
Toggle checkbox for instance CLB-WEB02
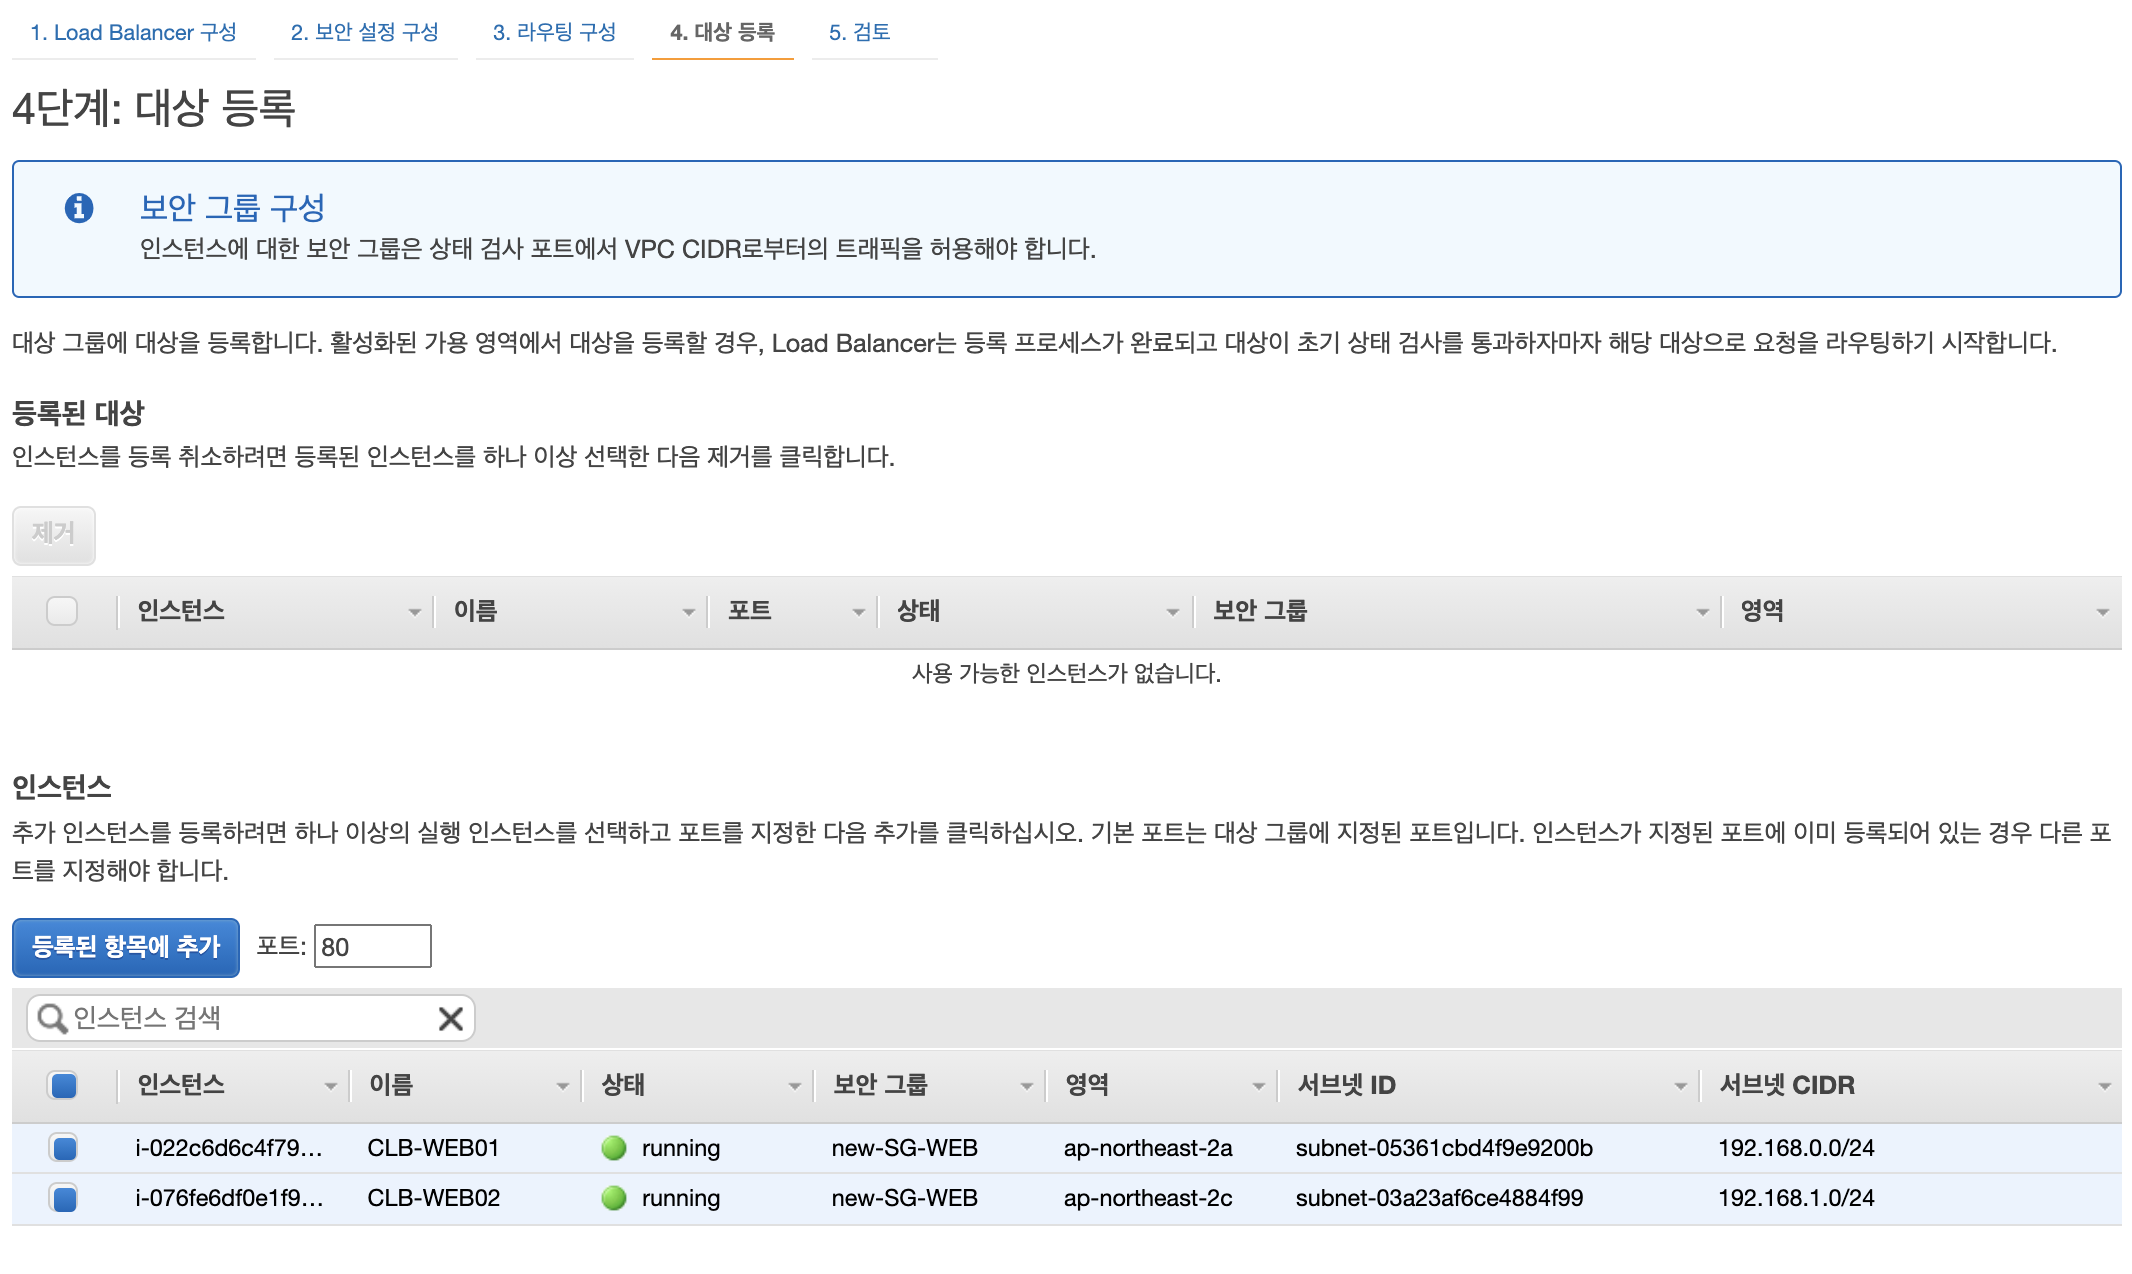(64, 1198)
